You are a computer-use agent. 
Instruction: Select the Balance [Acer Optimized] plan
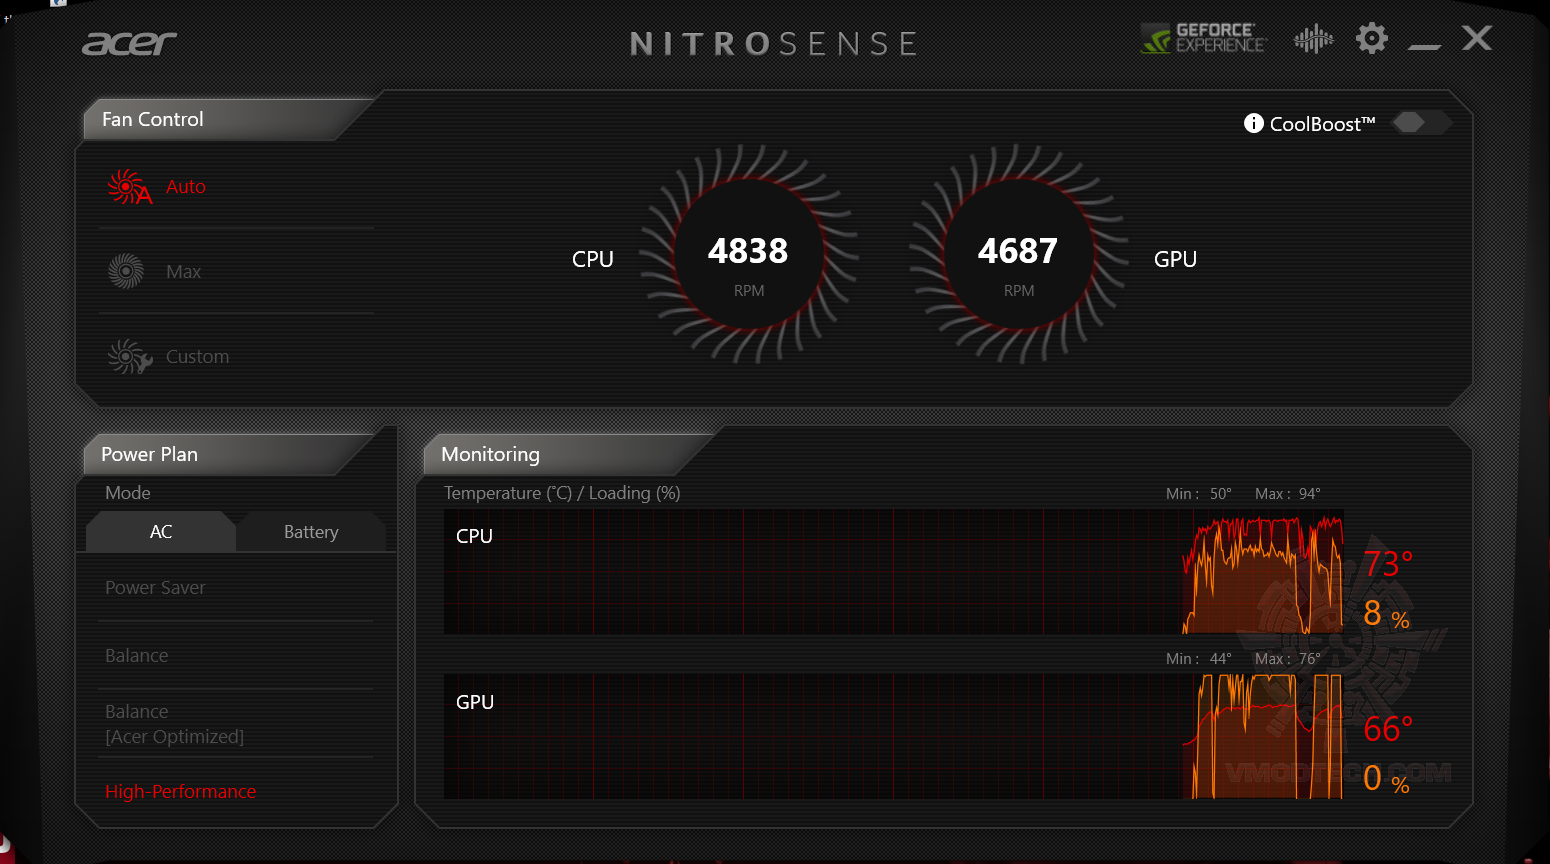[x=175, y=724]
